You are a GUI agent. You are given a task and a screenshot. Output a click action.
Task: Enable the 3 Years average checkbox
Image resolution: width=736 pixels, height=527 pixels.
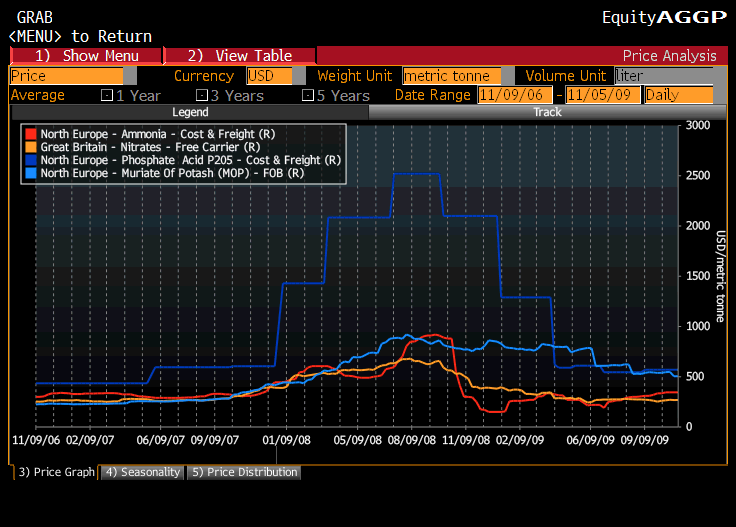coord(201,96)
